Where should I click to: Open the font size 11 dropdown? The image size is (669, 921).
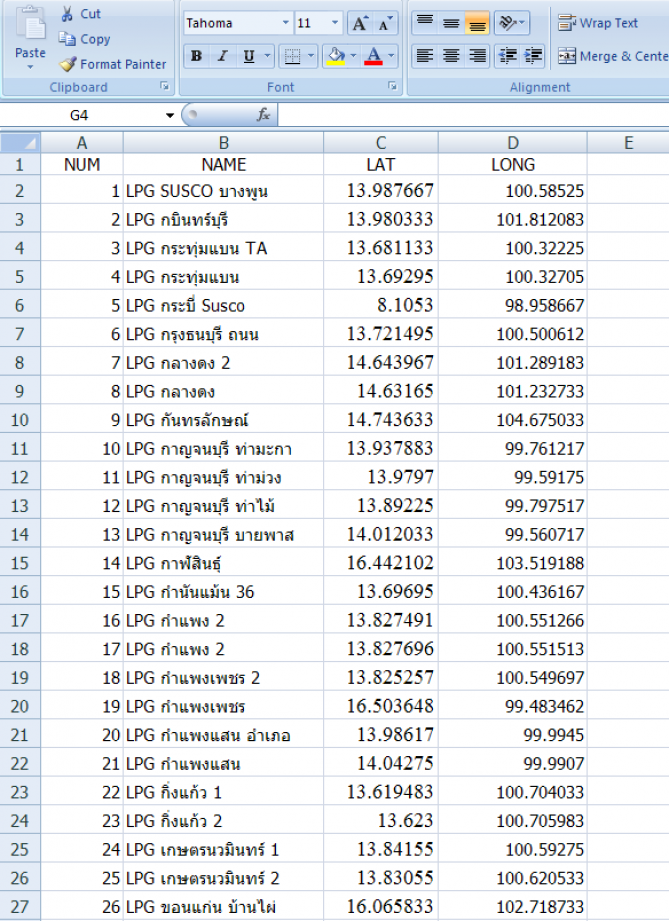coord(335,23)
